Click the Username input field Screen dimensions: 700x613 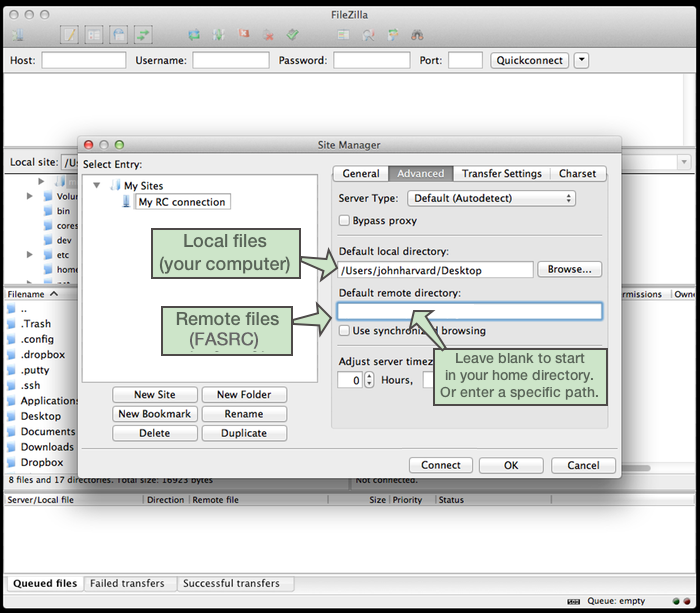[x=231, y=60]
